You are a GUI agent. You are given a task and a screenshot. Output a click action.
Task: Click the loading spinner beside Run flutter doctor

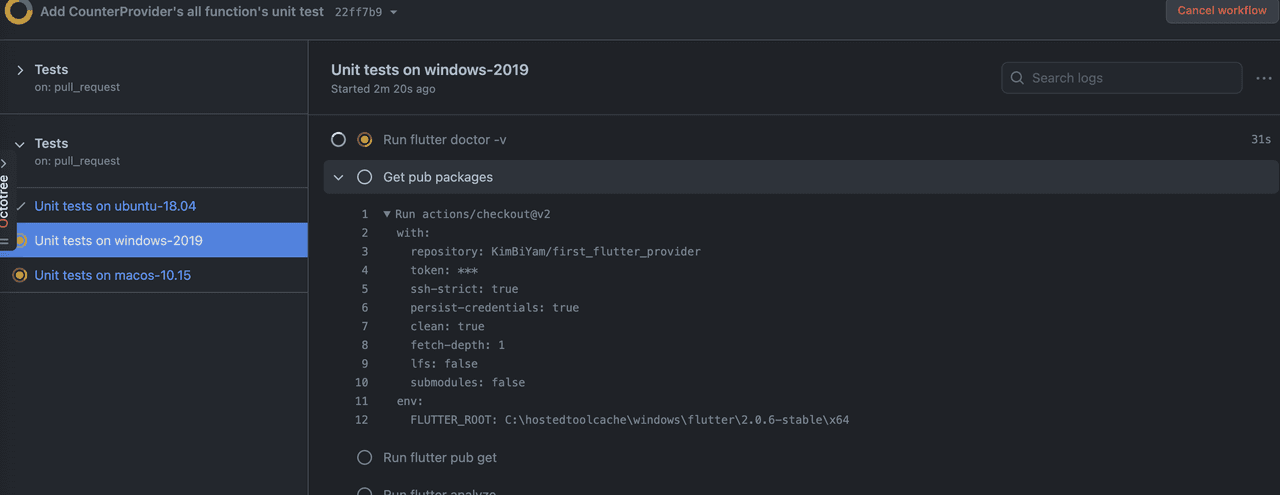(338, 140)
